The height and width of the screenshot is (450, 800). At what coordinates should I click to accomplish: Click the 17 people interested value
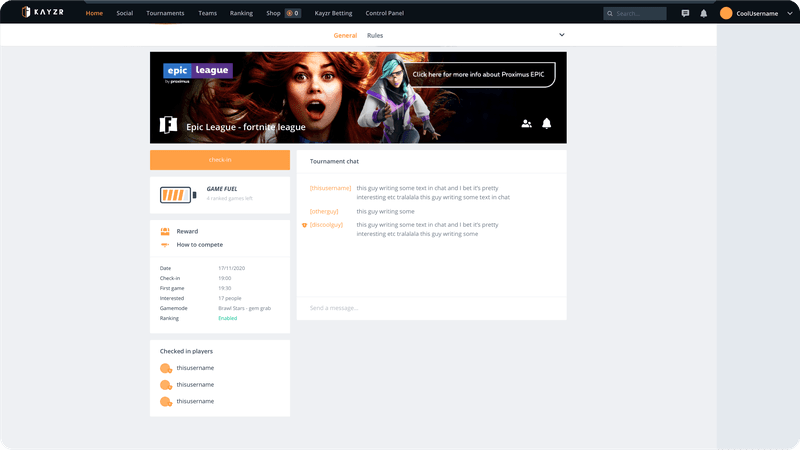coord(230,298)
